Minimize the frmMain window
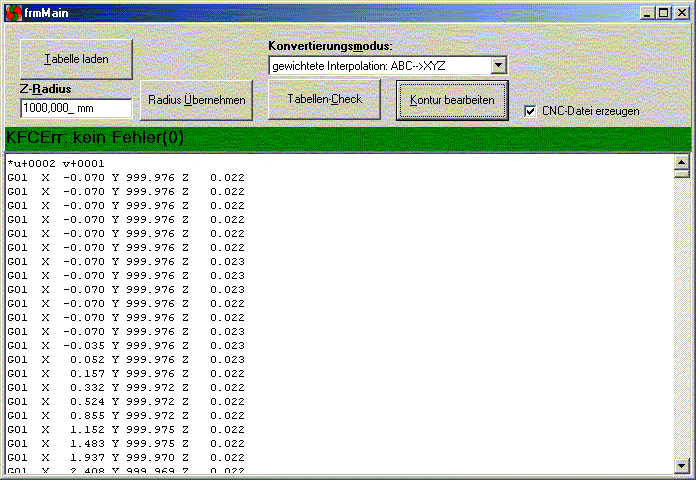696x480 pixels. tap(646, 12)
